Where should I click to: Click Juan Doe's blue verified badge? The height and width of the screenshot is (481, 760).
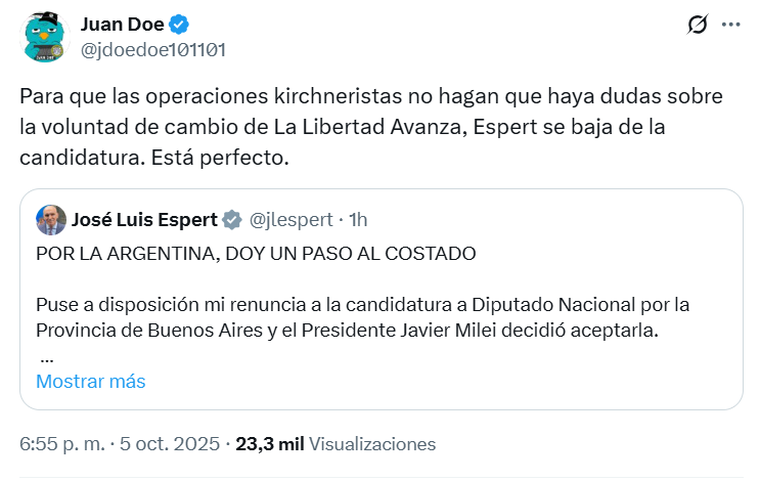(180, 25)
